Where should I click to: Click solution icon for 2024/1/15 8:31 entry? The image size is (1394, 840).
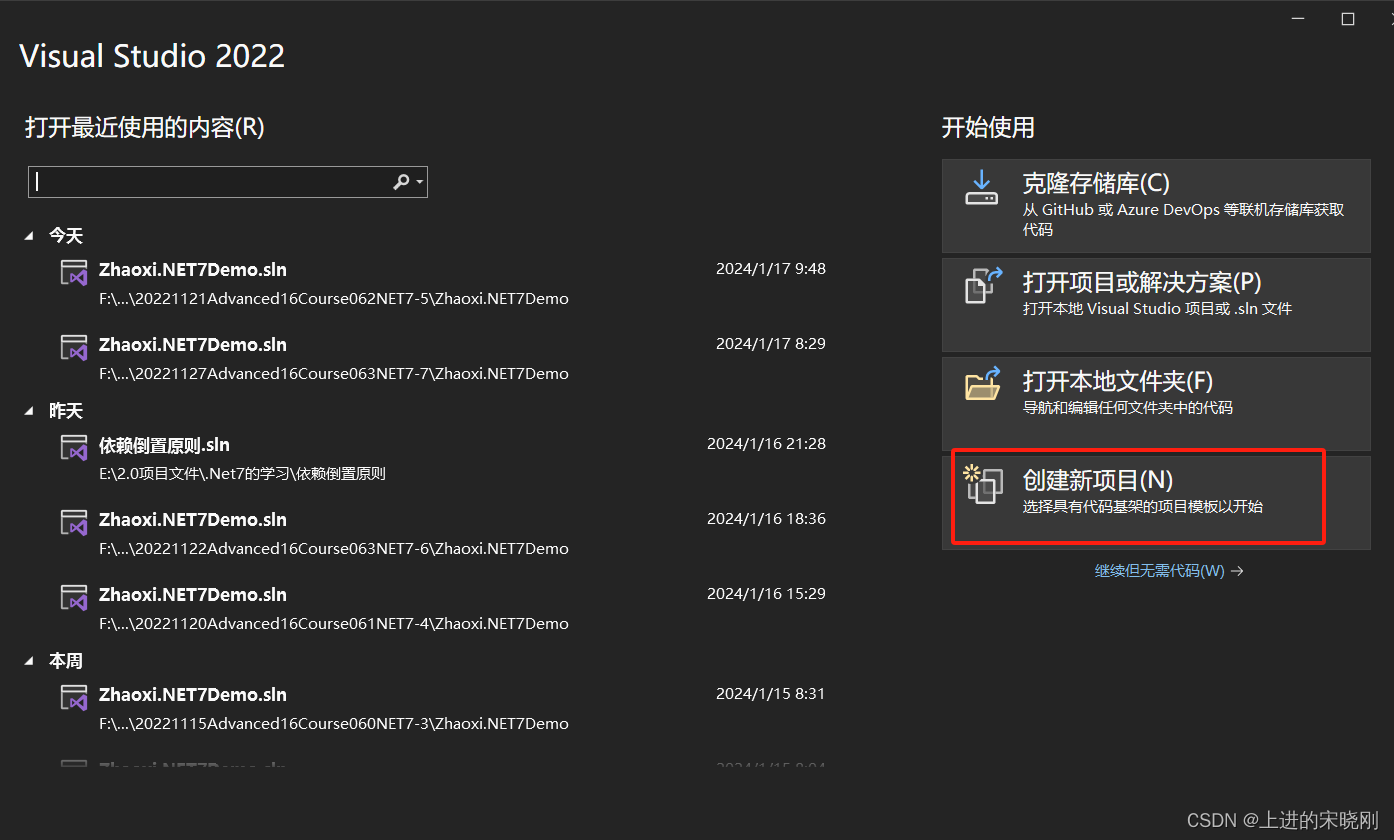(x=74, y=698)
